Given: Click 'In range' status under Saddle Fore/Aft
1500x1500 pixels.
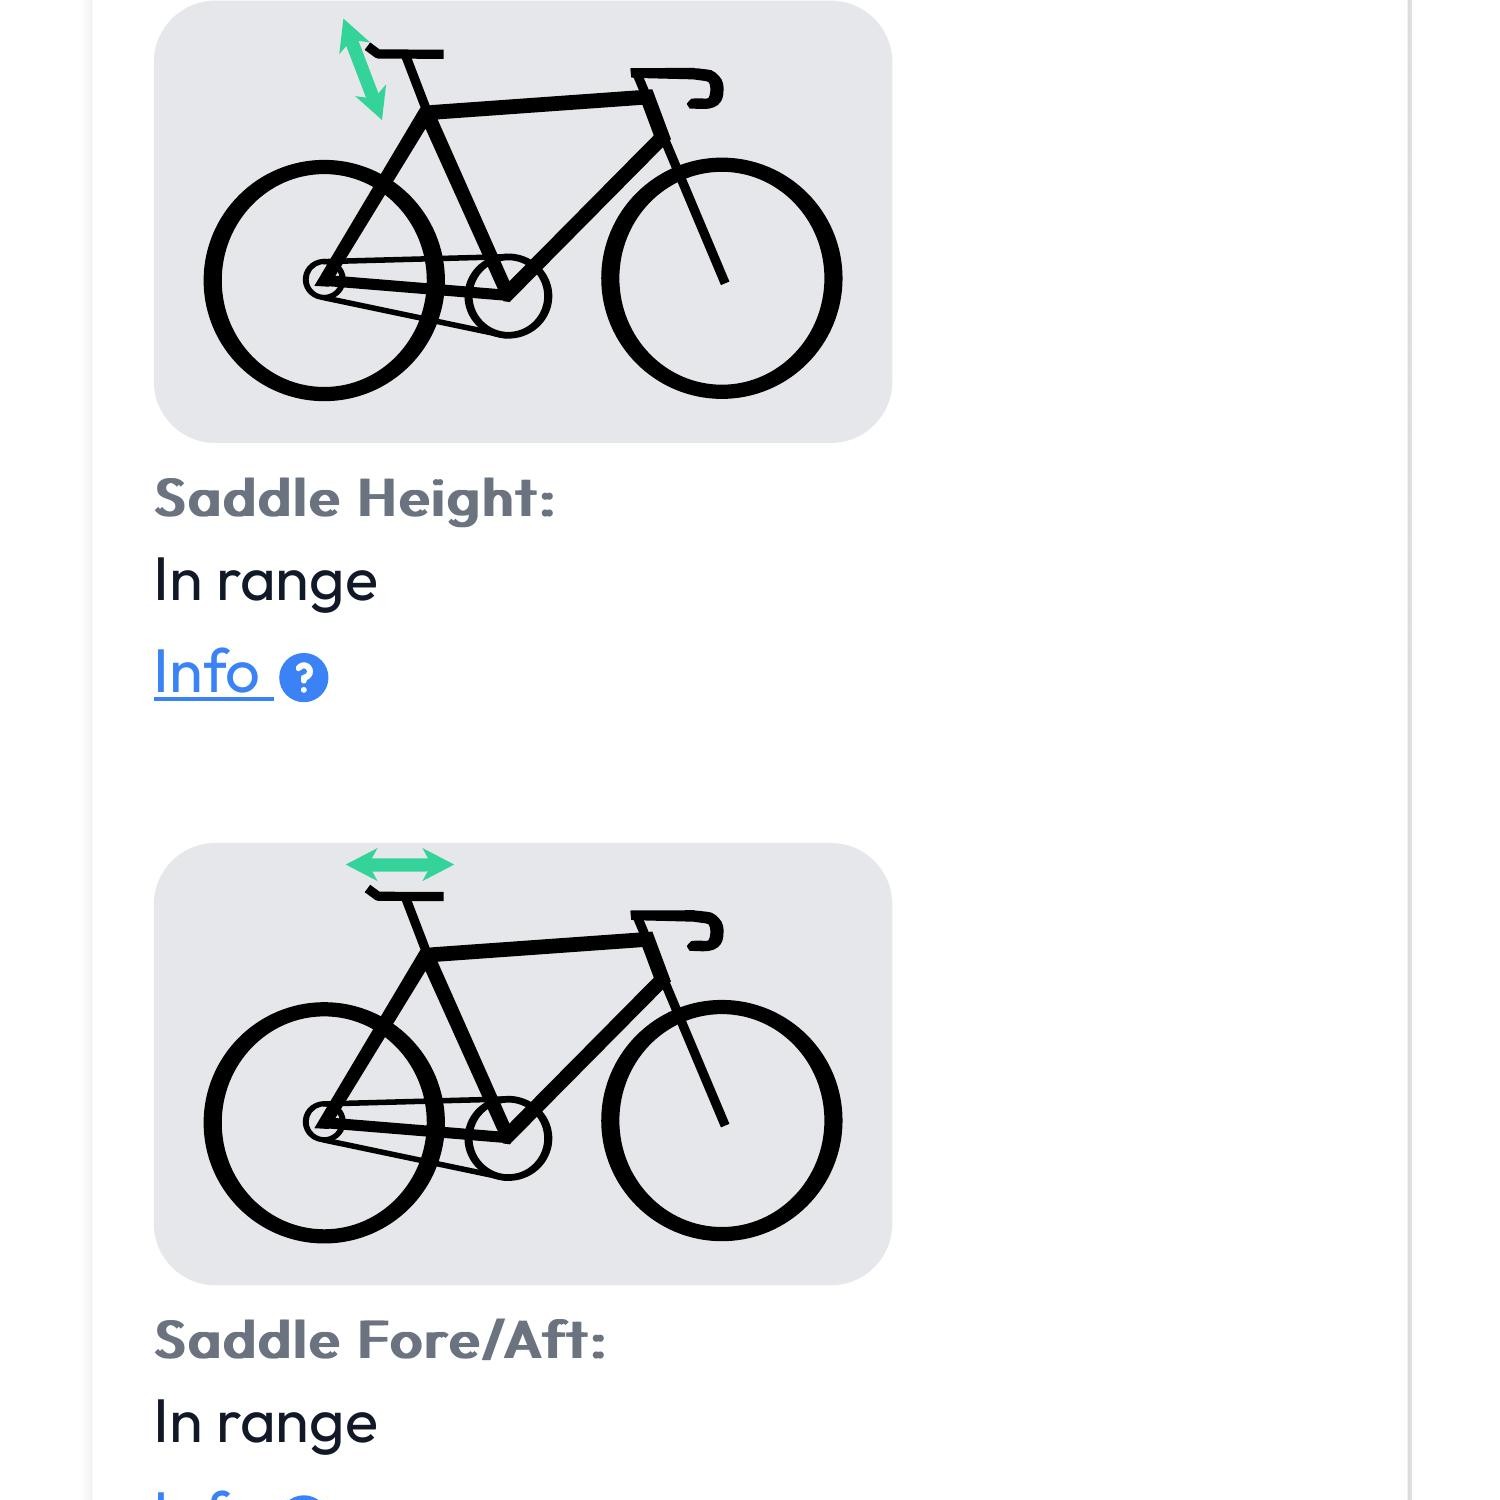Looking at the screenshot, I should click(265, 1423).
